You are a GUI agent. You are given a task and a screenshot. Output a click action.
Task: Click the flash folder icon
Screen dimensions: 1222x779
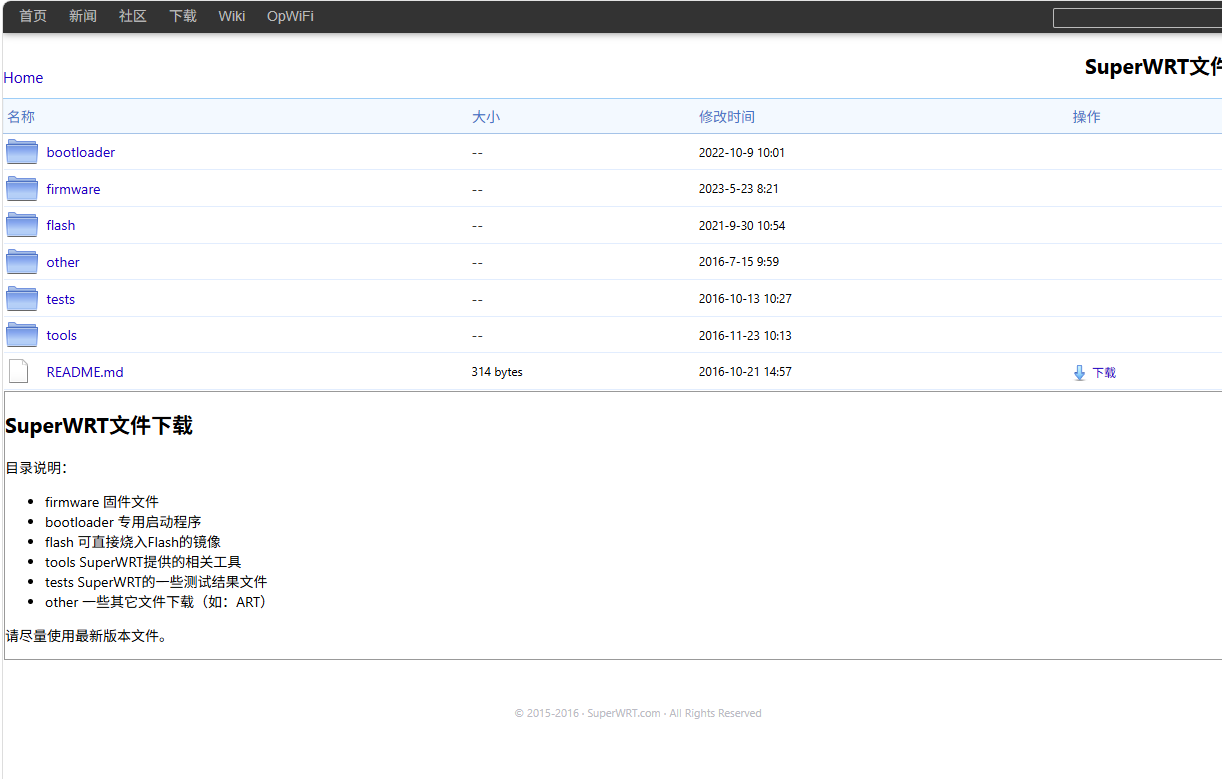(22, 225)
